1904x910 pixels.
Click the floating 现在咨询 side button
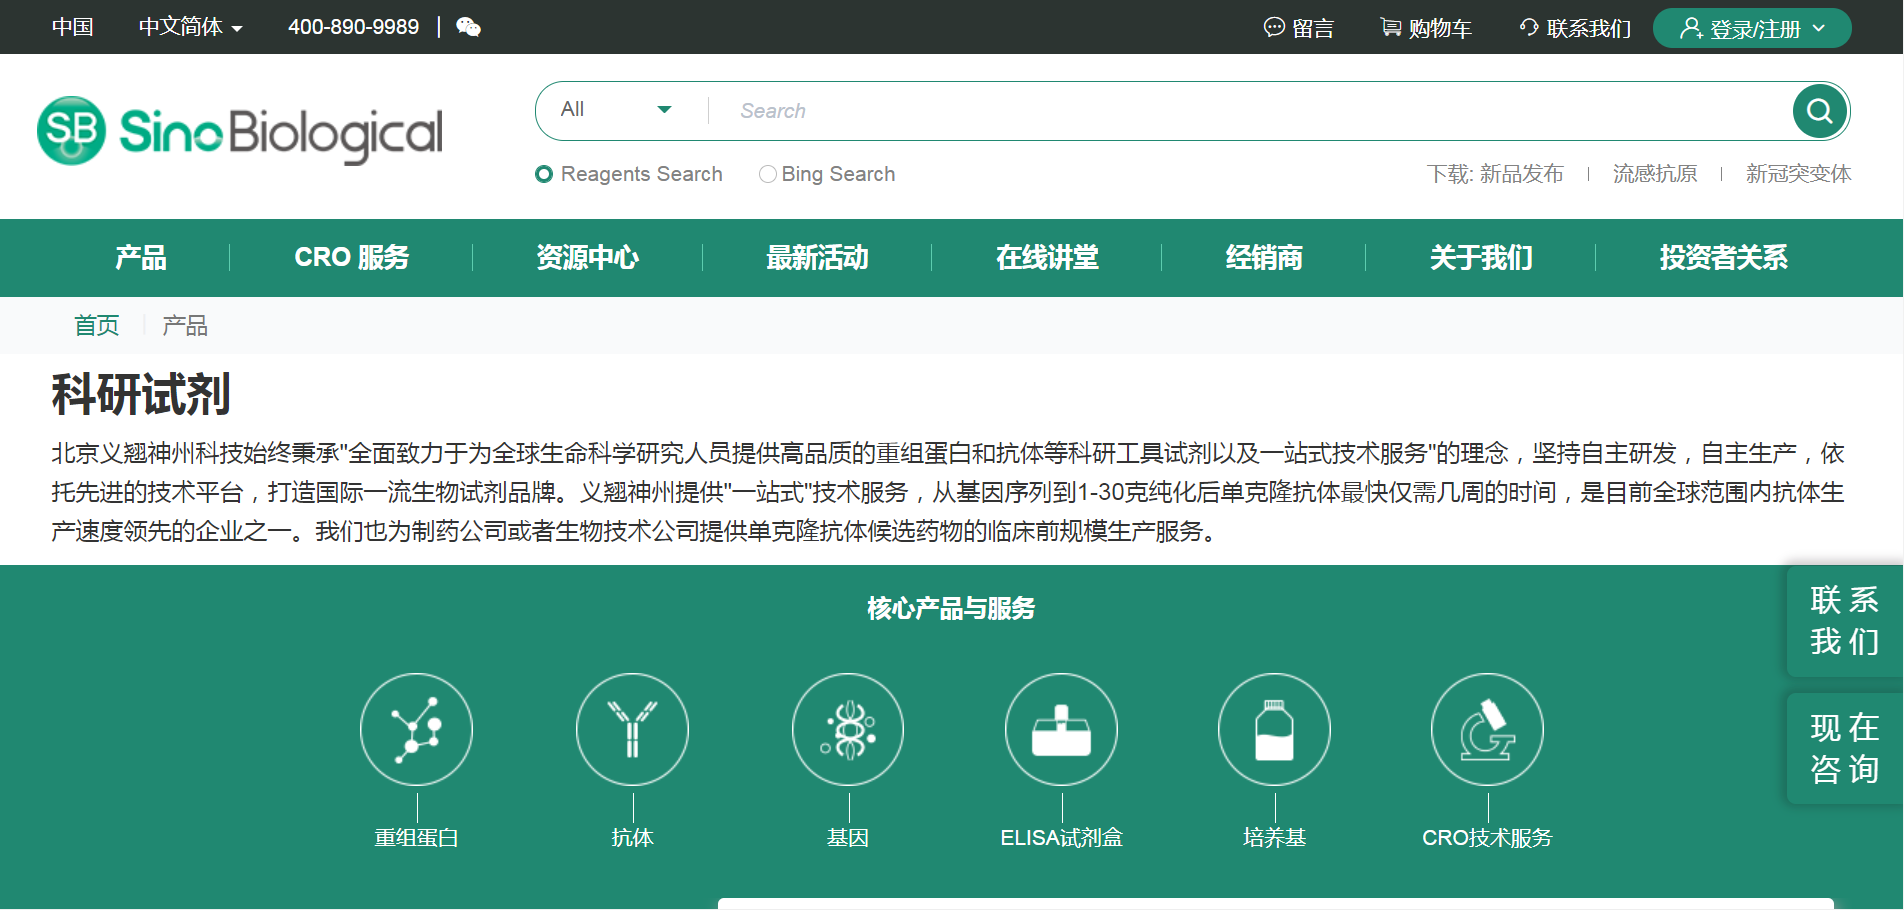(x=1844, y=748)
